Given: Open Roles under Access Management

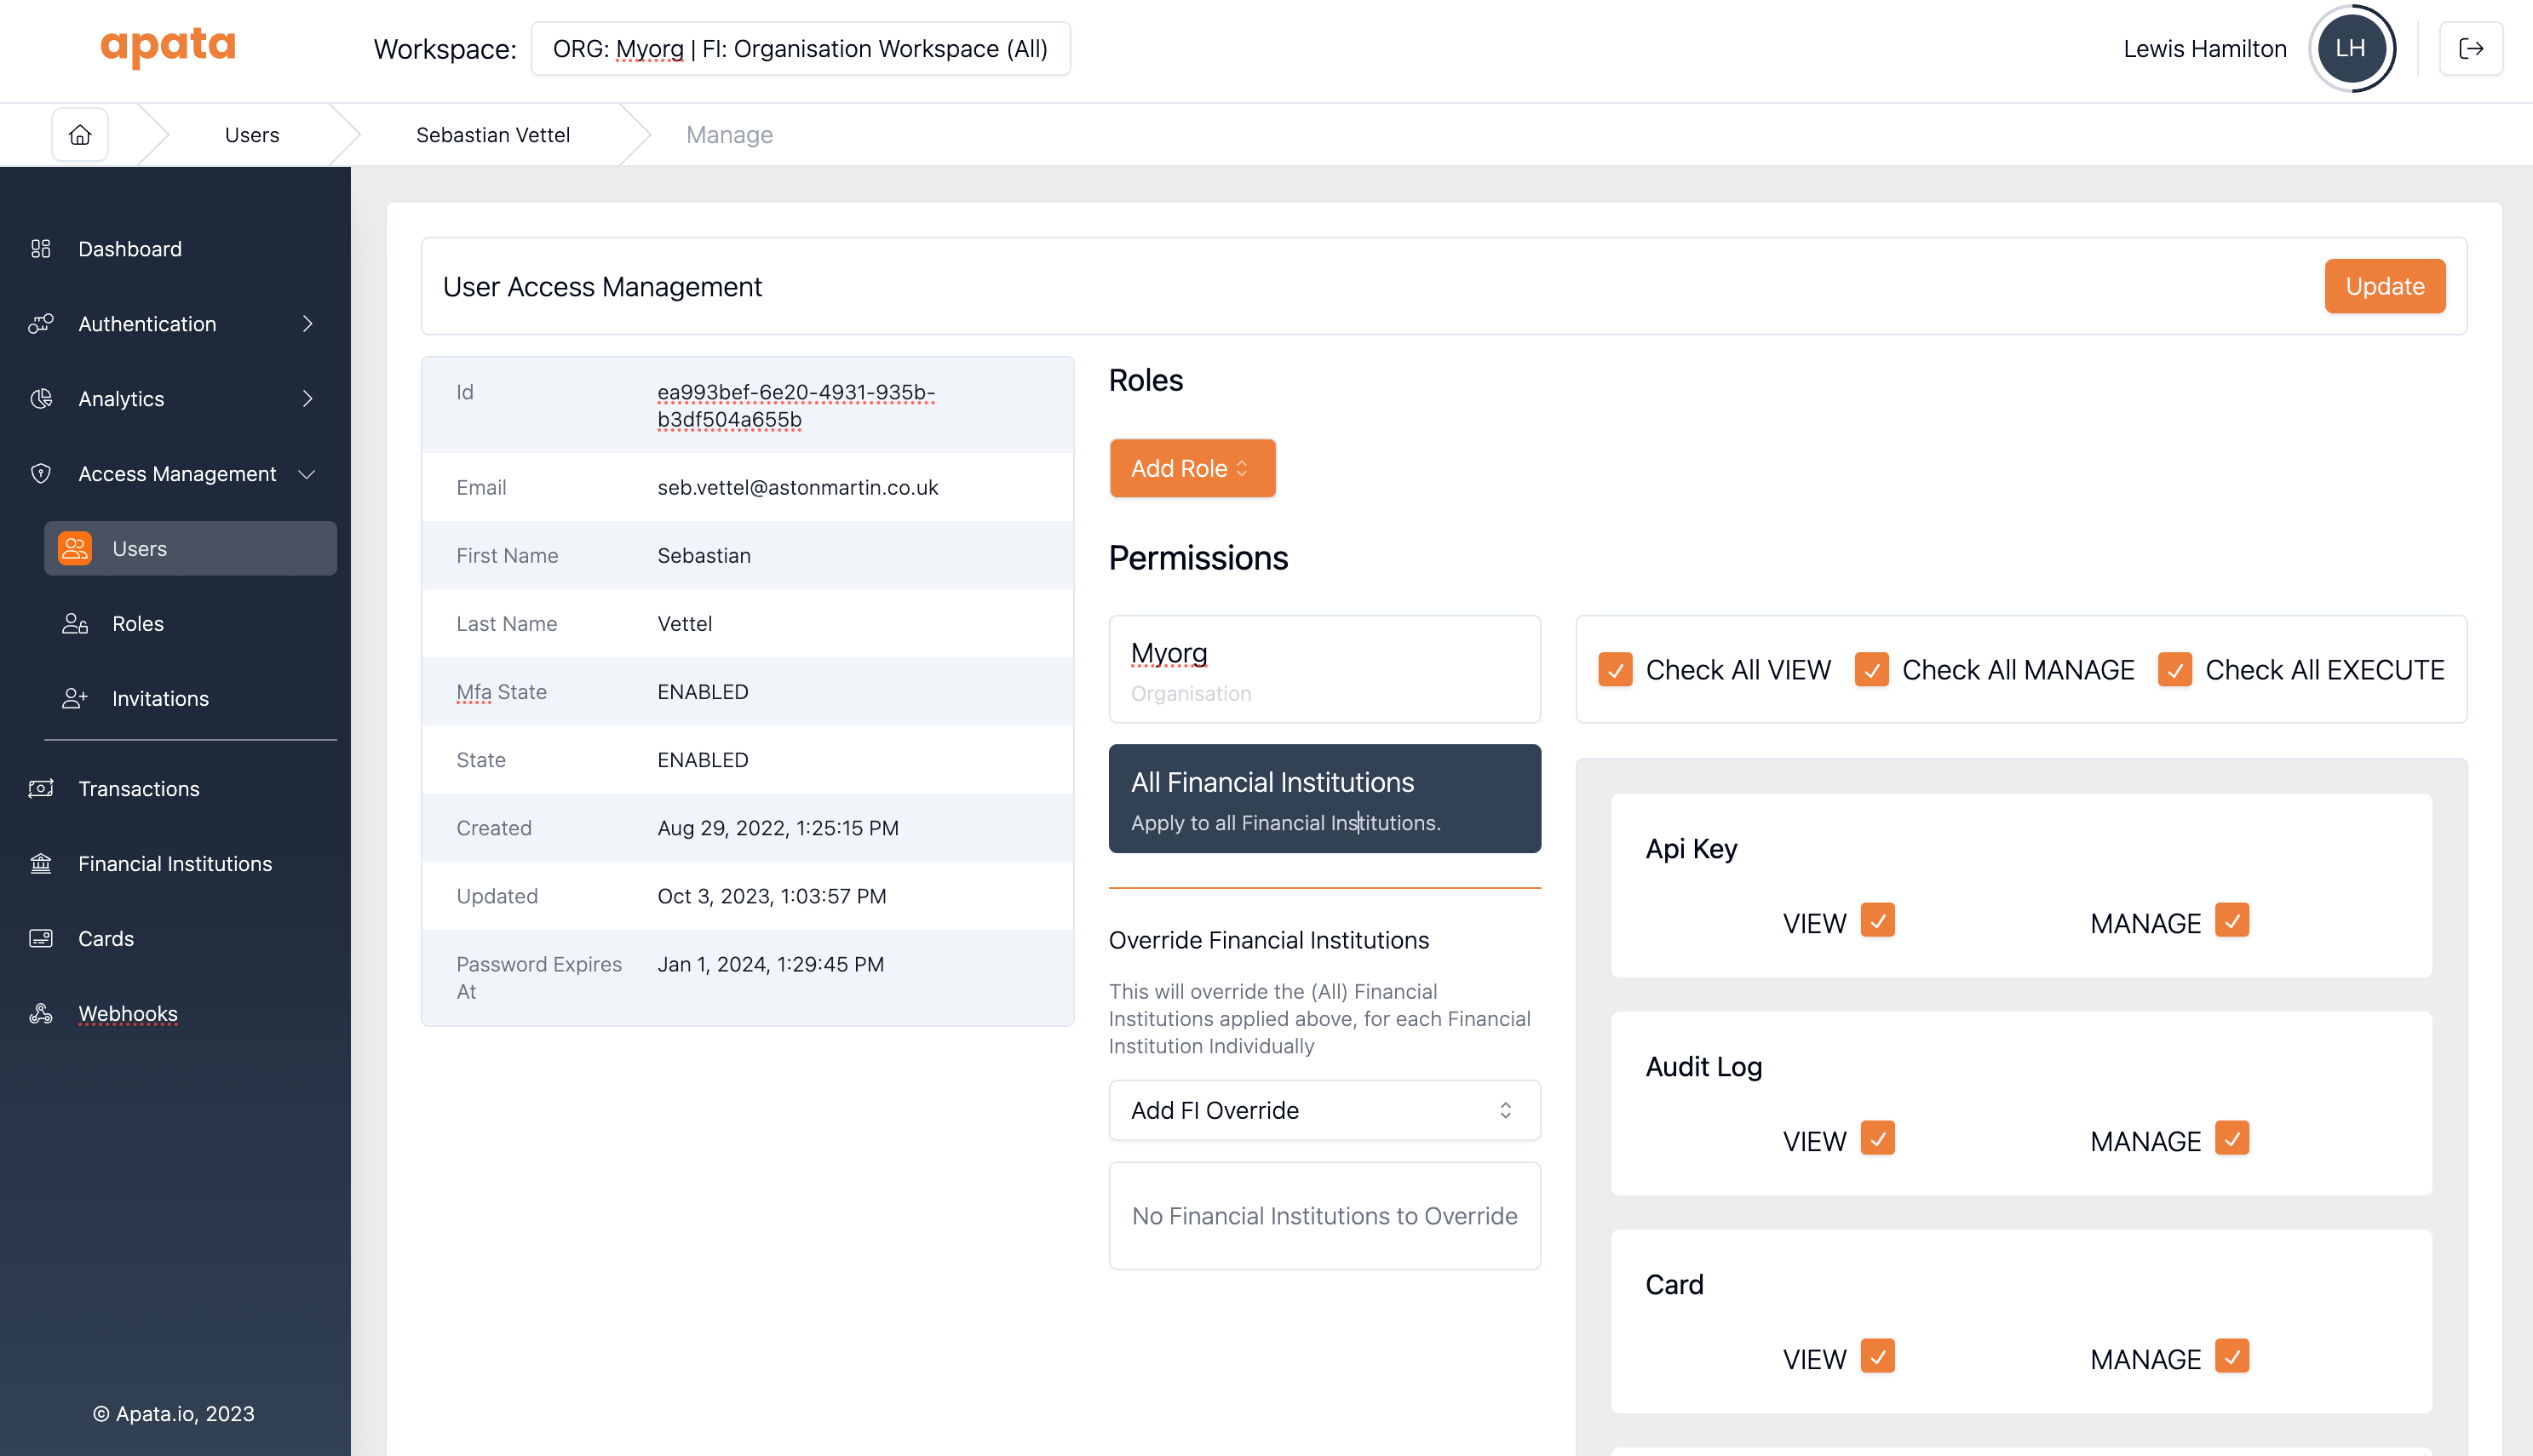Looking at the screenshot, I should pyautogui.click(x=138, y=624).
